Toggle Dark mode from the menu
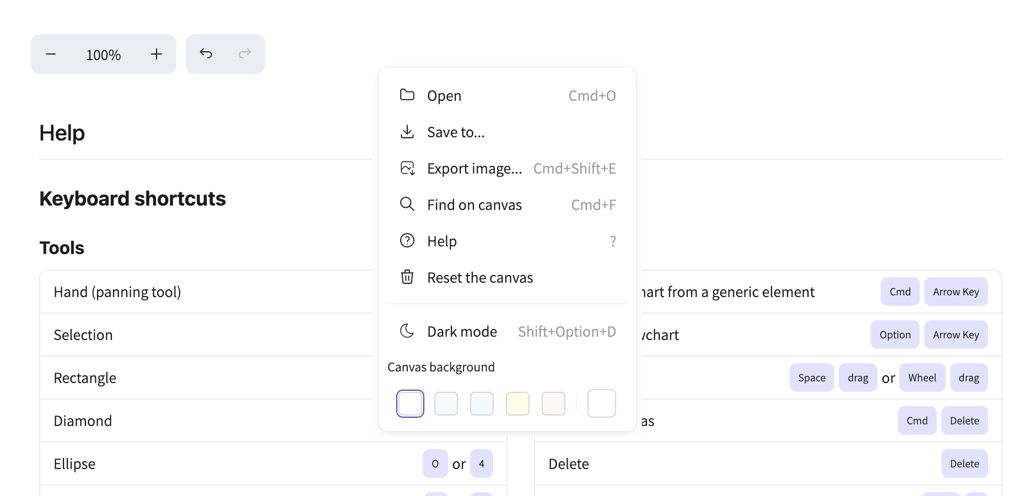This screenshot has height=496, width=1014. point(462,331)
